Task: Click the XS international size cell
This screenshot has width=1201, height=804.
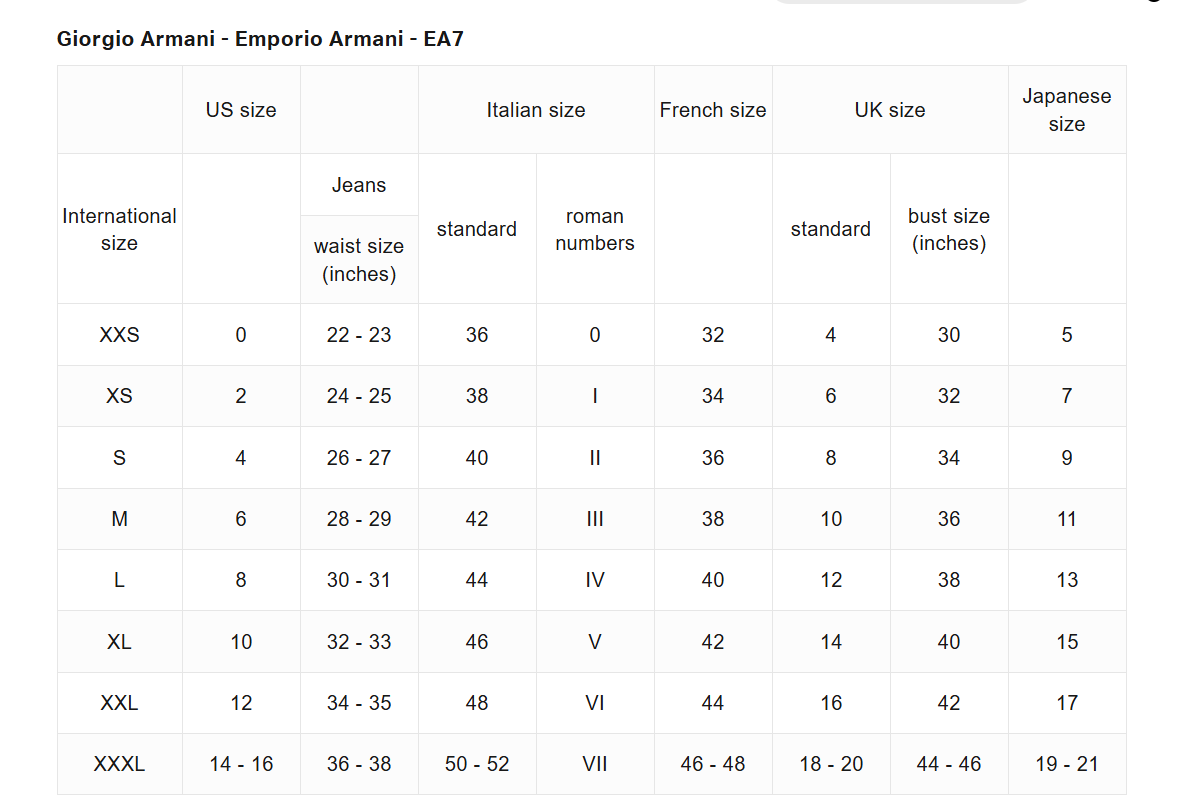Action: click(x=119, y=396)
